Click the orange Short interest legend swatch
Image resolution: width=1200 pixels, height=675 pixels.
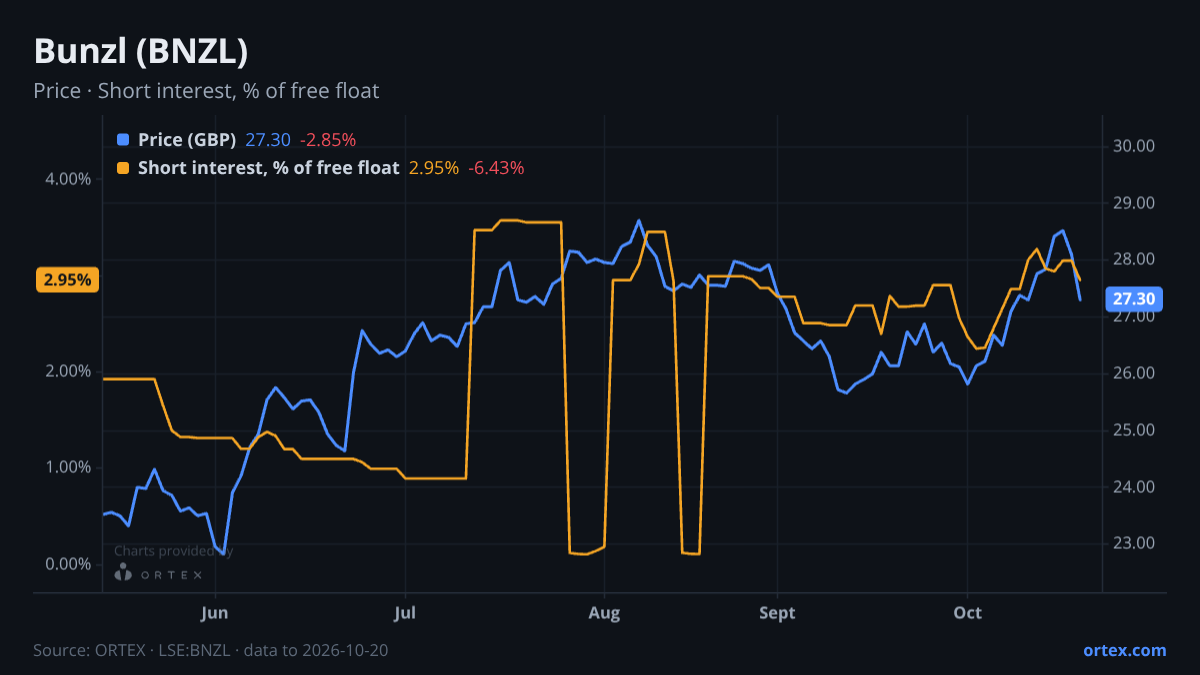coord(123,168)
